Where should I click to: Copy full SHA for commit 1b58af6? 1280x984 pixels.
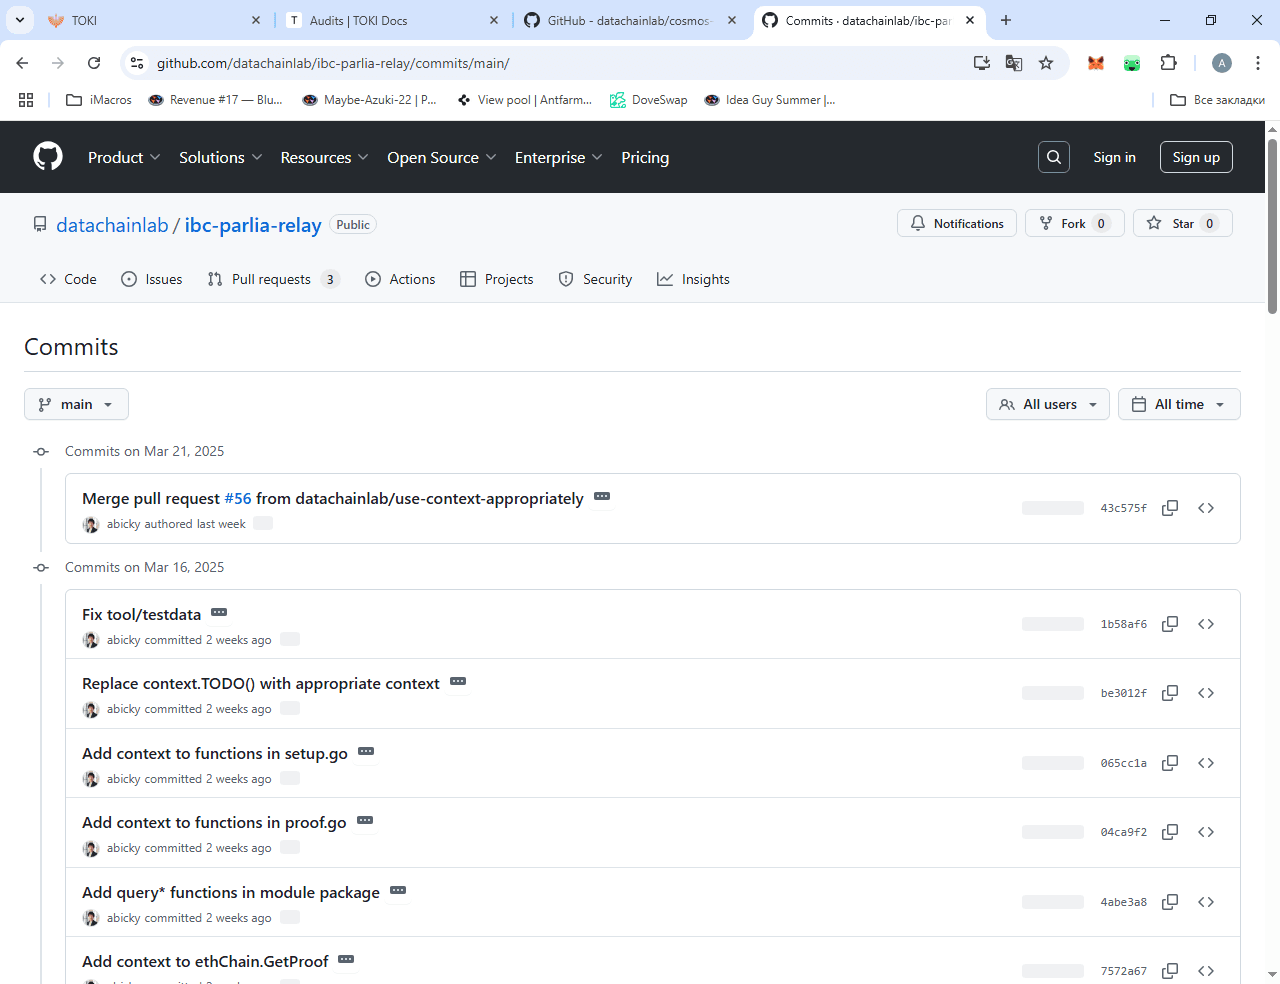(1170, 624)
